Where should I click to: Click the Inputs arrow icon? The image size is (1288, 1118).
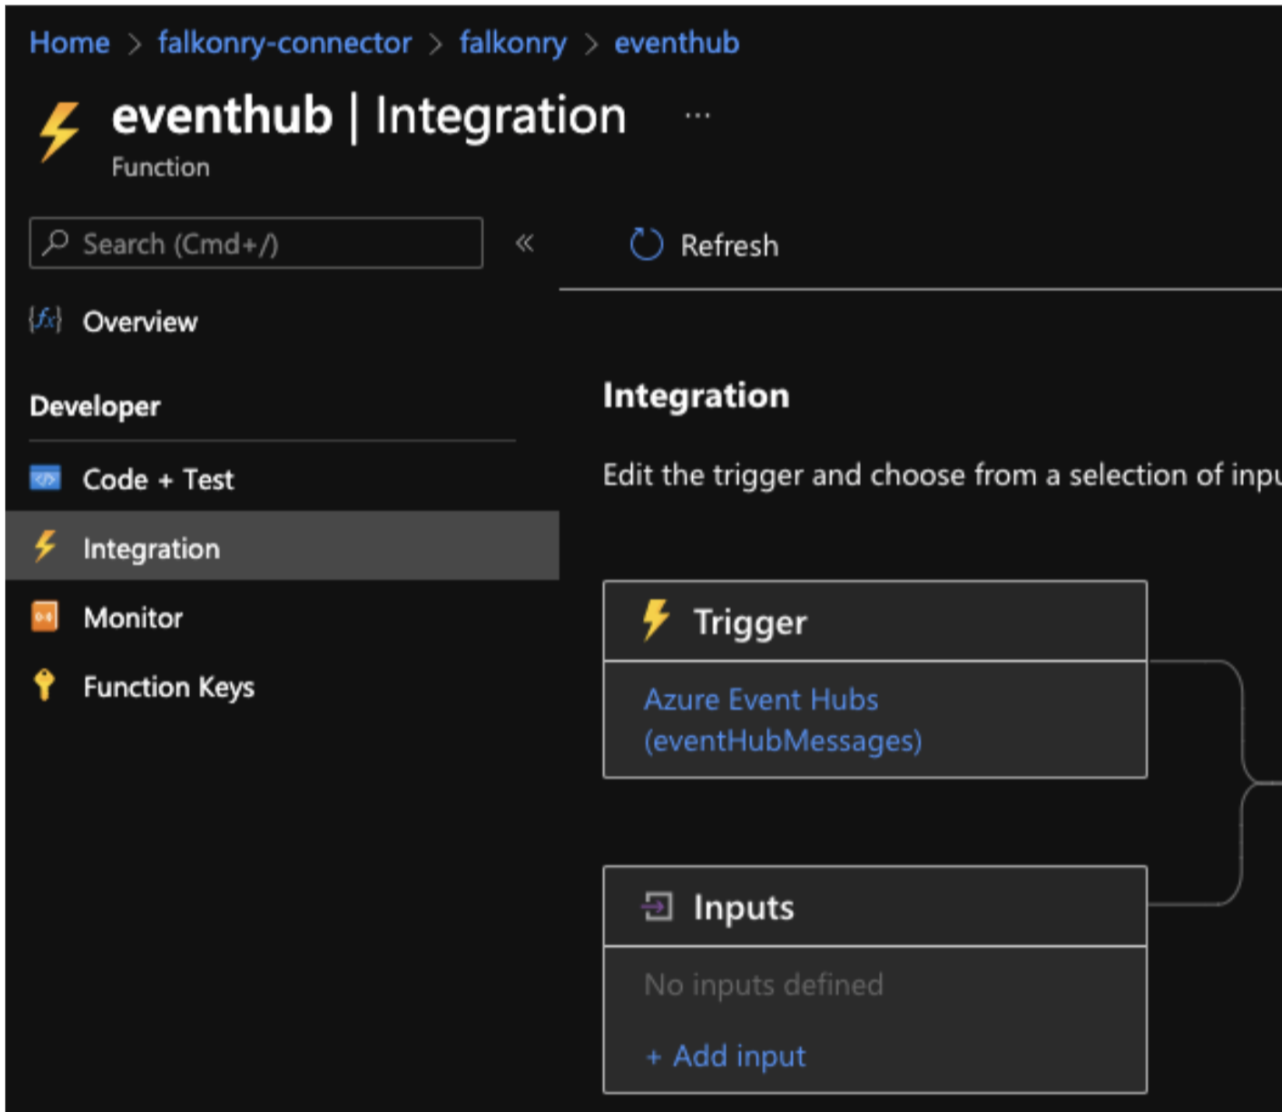pyautogui.click(x=657, y=907)
